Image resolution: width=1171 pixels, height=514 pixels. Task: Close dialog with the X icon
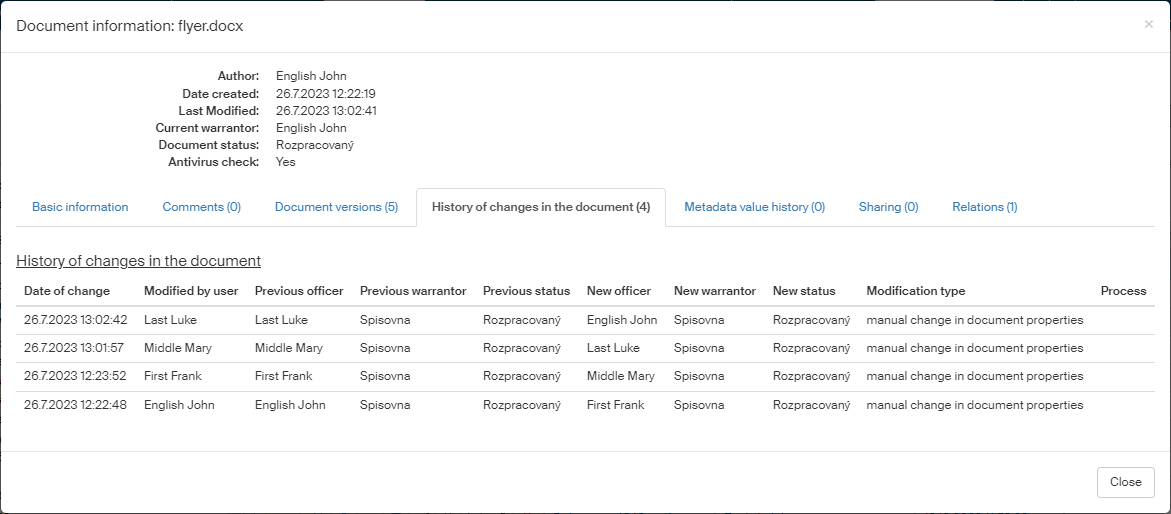click(x=1148, y=24)
